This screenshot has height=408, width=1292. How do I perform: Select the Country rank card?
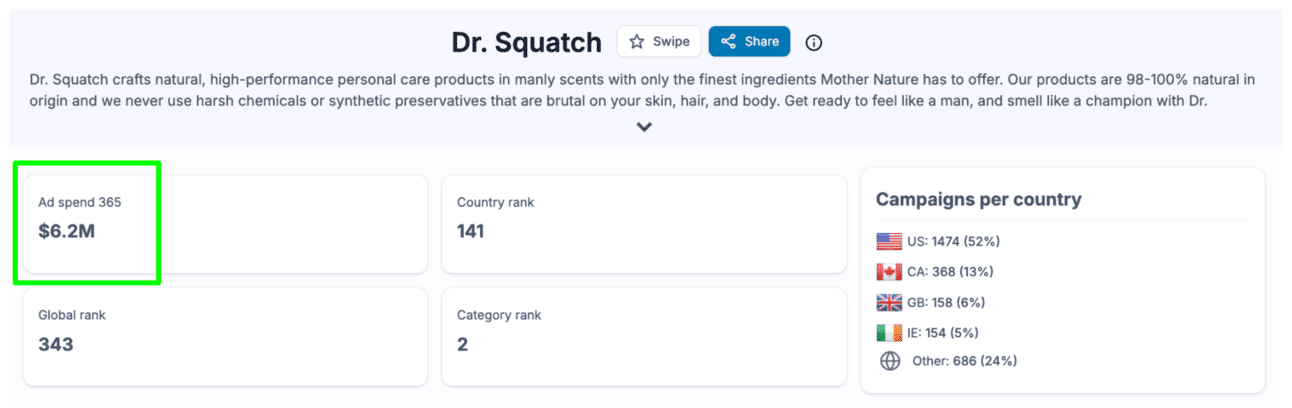[644, 224]
